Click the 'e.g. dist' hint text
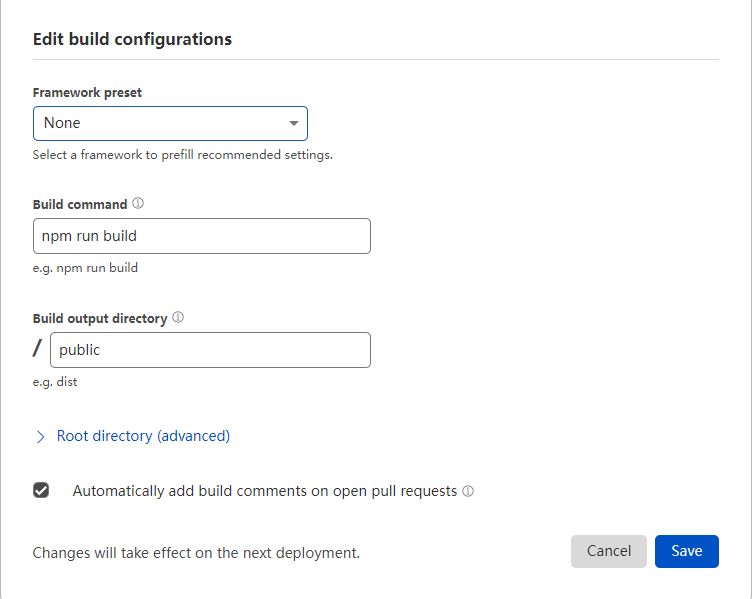This screenshot has height=599, width=755. [55, 381]
